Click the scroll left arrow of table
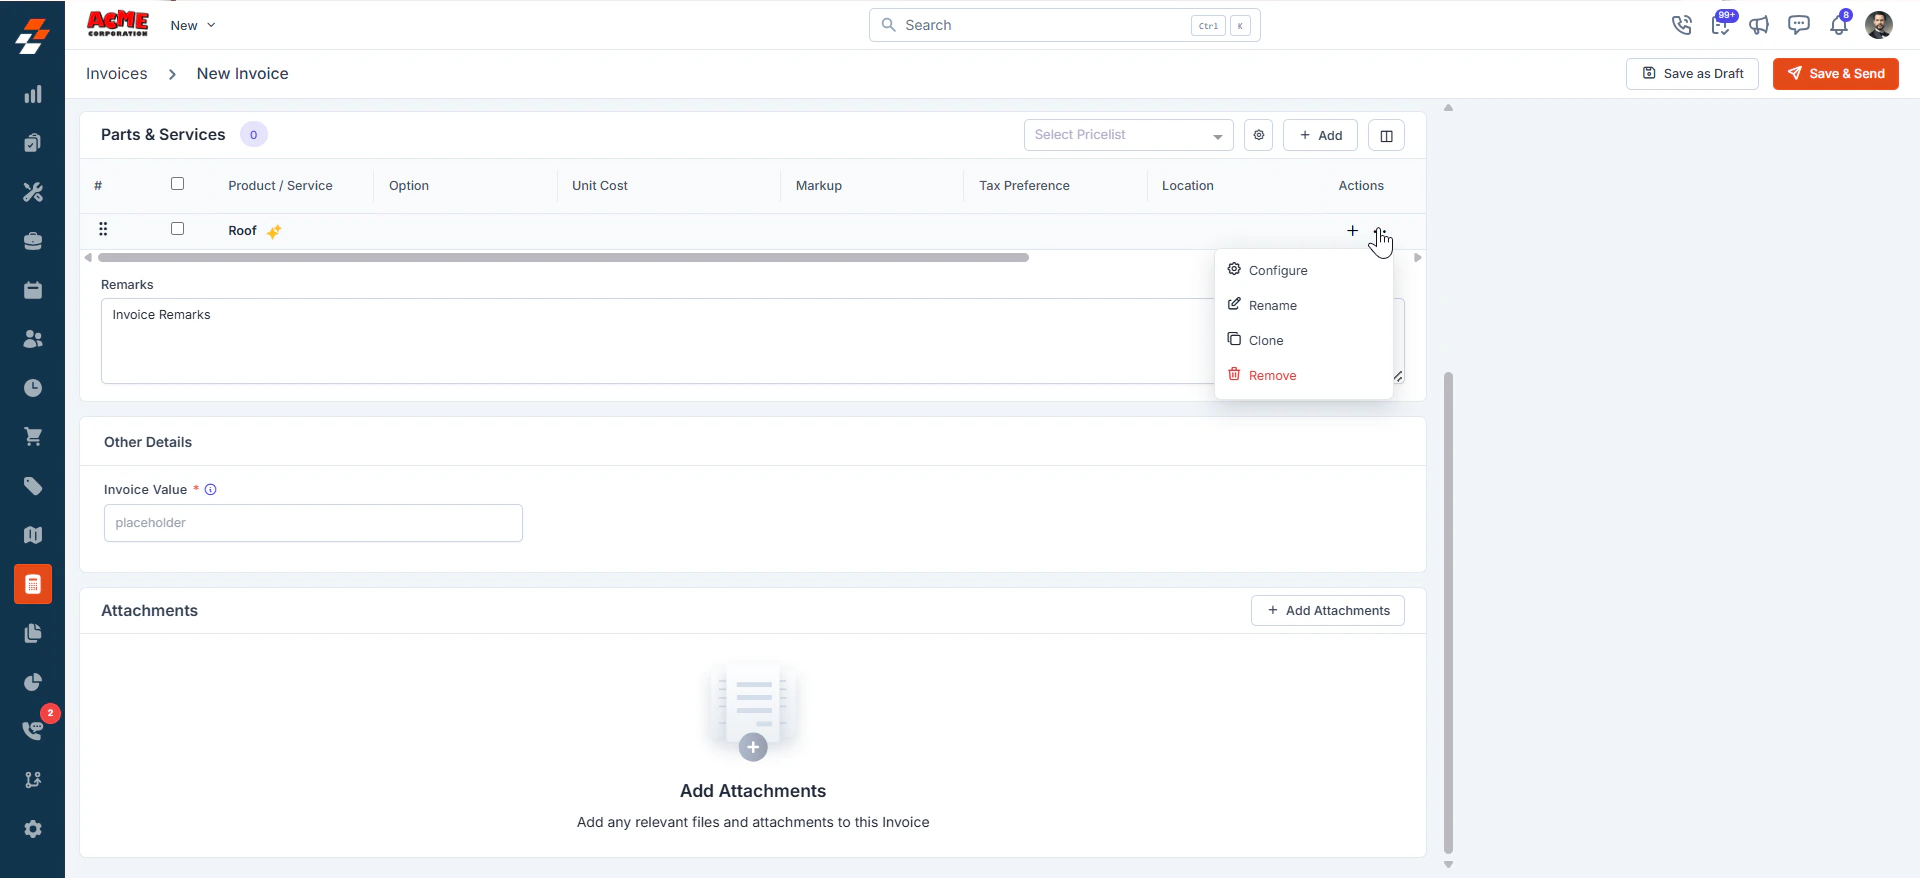Screen dimensions: 1920x878 click(x=88, y=258)
